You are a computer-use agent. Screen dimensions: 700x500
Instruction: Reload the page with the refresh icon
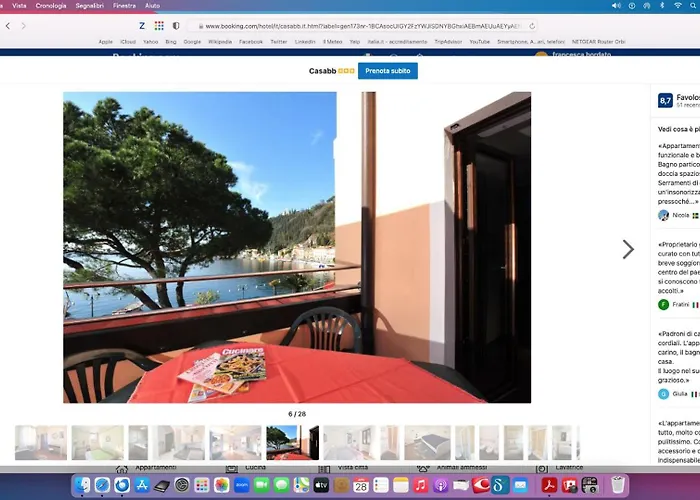coord(532,26)
